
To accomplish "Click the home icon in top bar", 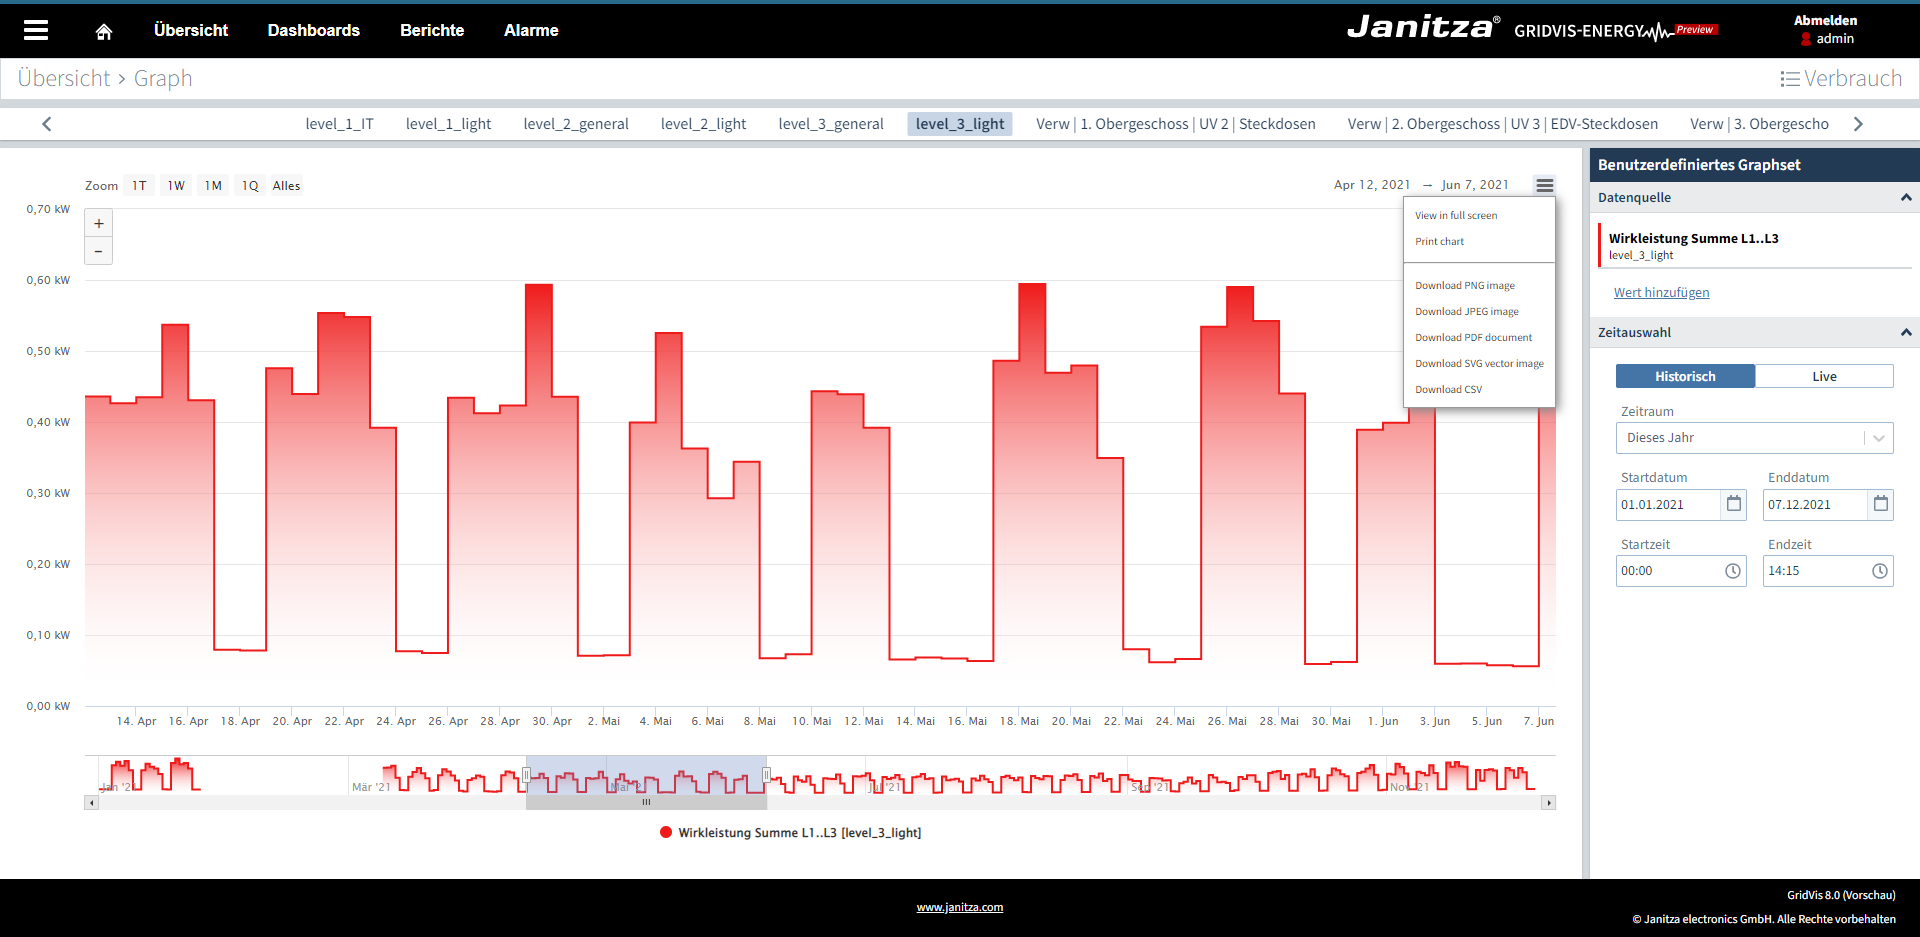I will [103, 31].
